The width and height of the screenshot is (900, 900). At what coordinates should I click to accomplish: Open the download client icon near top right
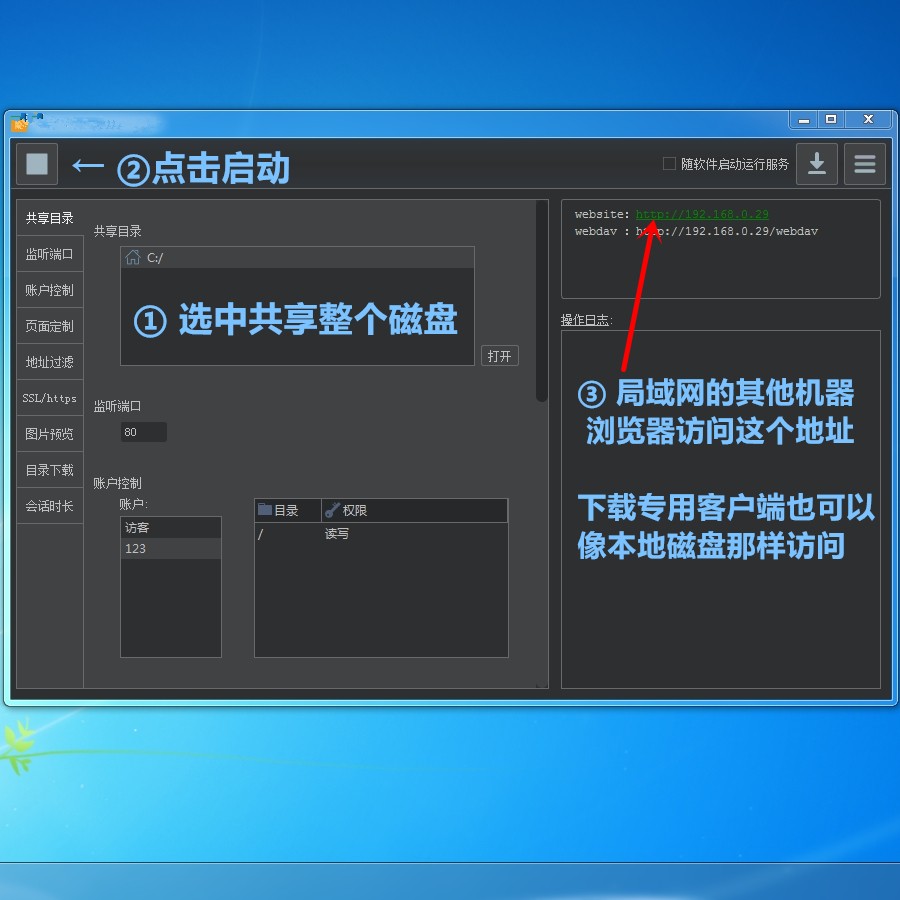point(816,164)
